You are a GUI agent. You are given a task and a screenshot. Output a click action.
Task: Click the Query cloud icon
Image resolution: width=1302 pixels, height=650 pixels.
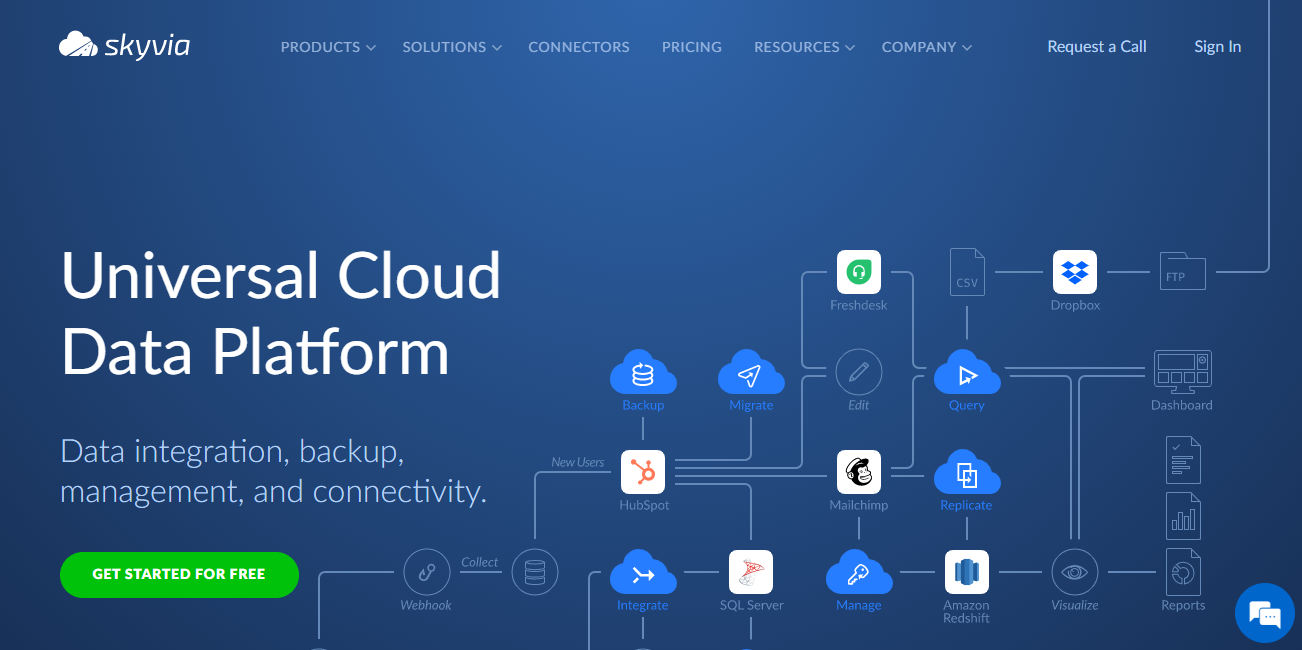click(x=967, y=372)
